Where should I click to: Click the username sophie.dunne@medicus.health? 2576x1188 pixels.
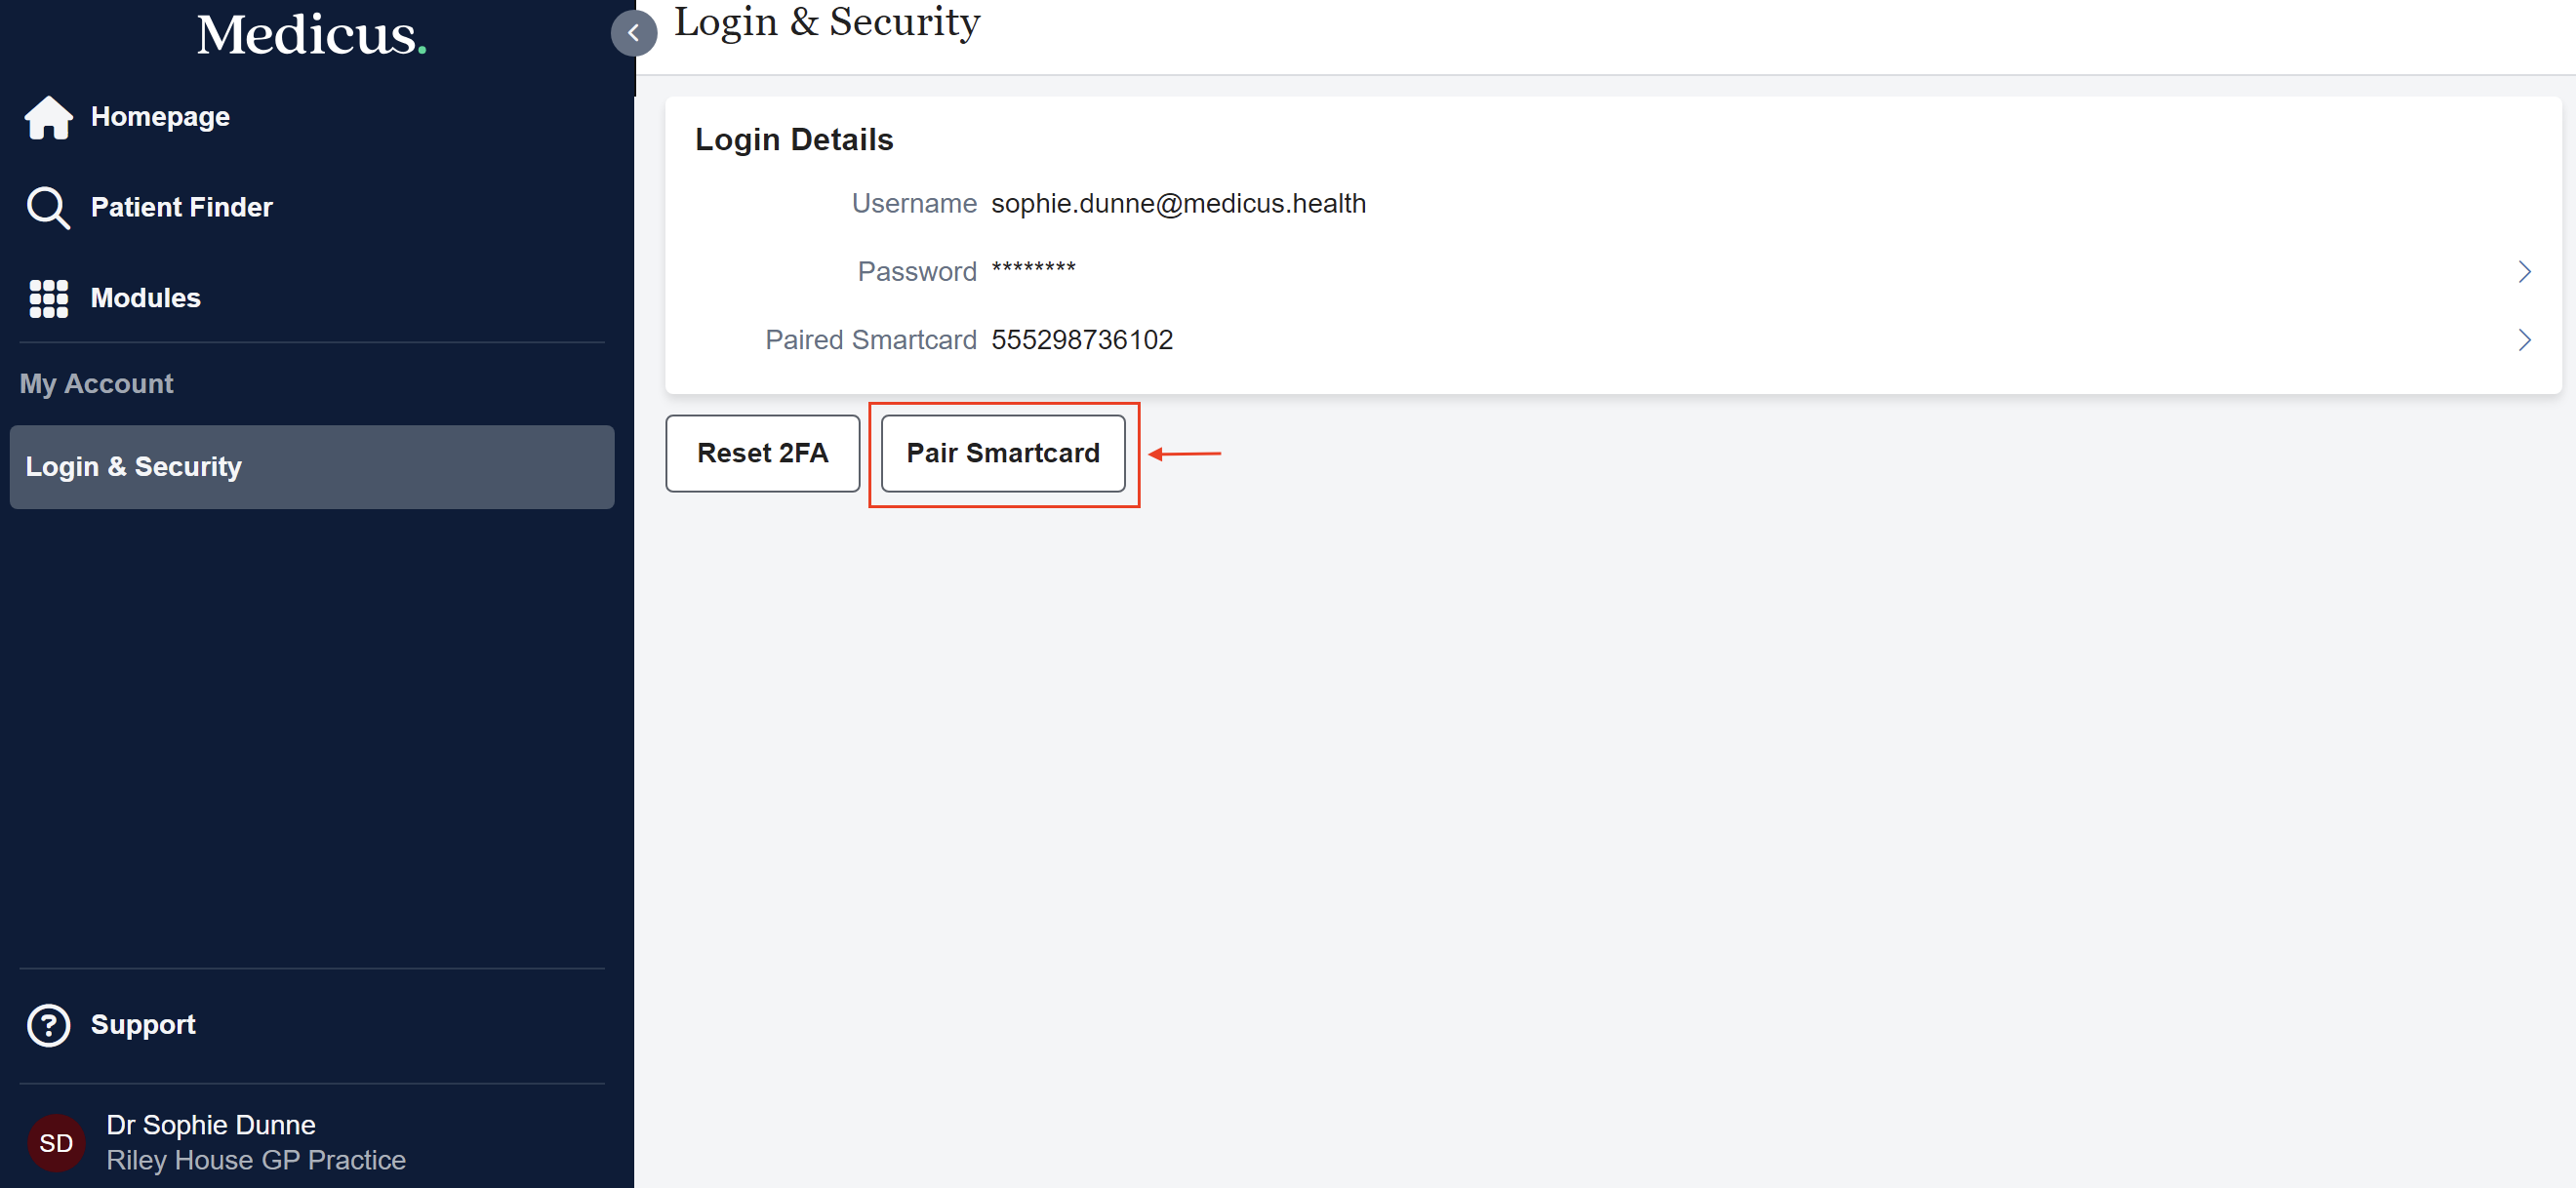tap(1178, 204)
